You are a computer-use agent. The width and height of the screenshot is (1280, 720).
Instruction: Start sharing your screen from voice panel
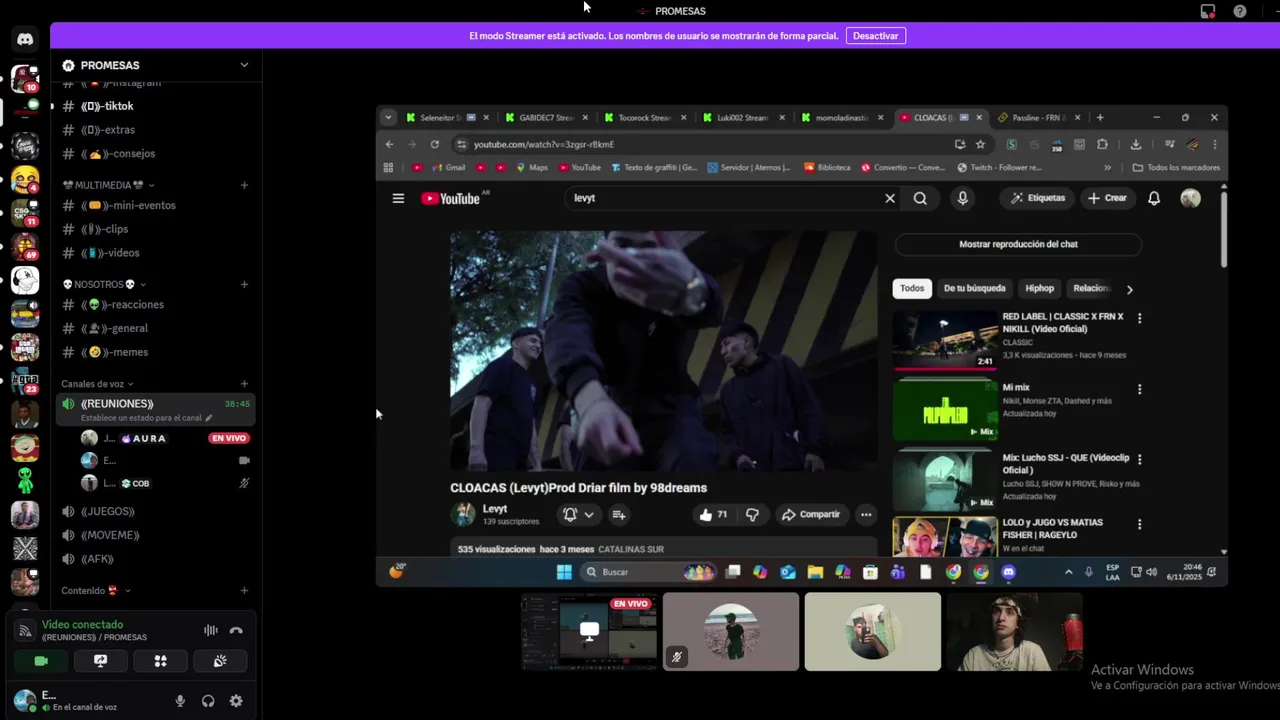pyautogui.click(x=100, y=661)
